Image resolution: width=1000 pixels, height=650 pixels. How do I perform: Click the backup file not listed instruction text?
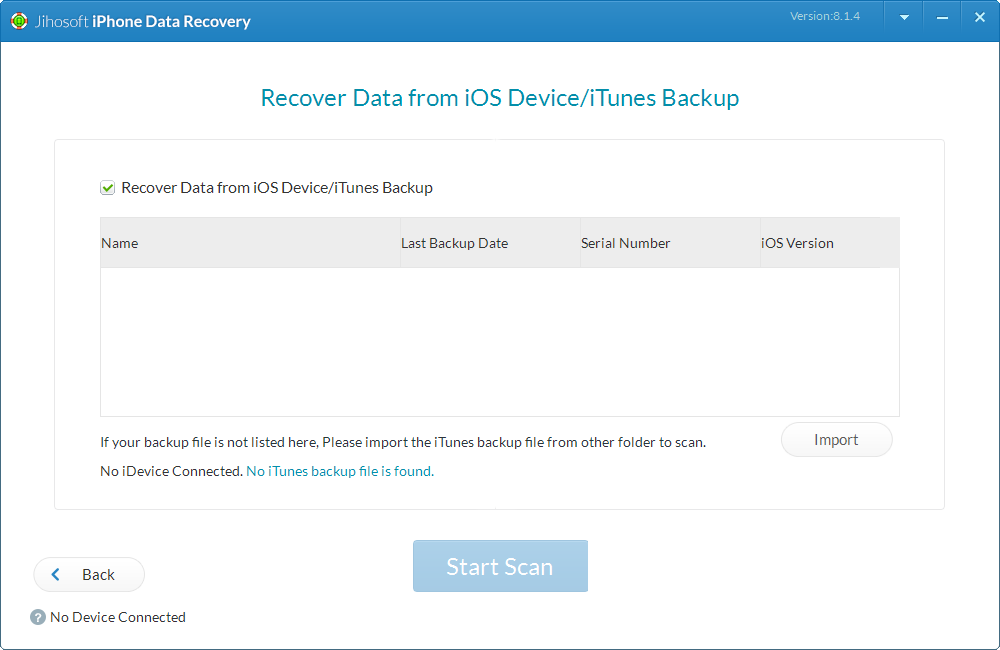tap(403, 442)
